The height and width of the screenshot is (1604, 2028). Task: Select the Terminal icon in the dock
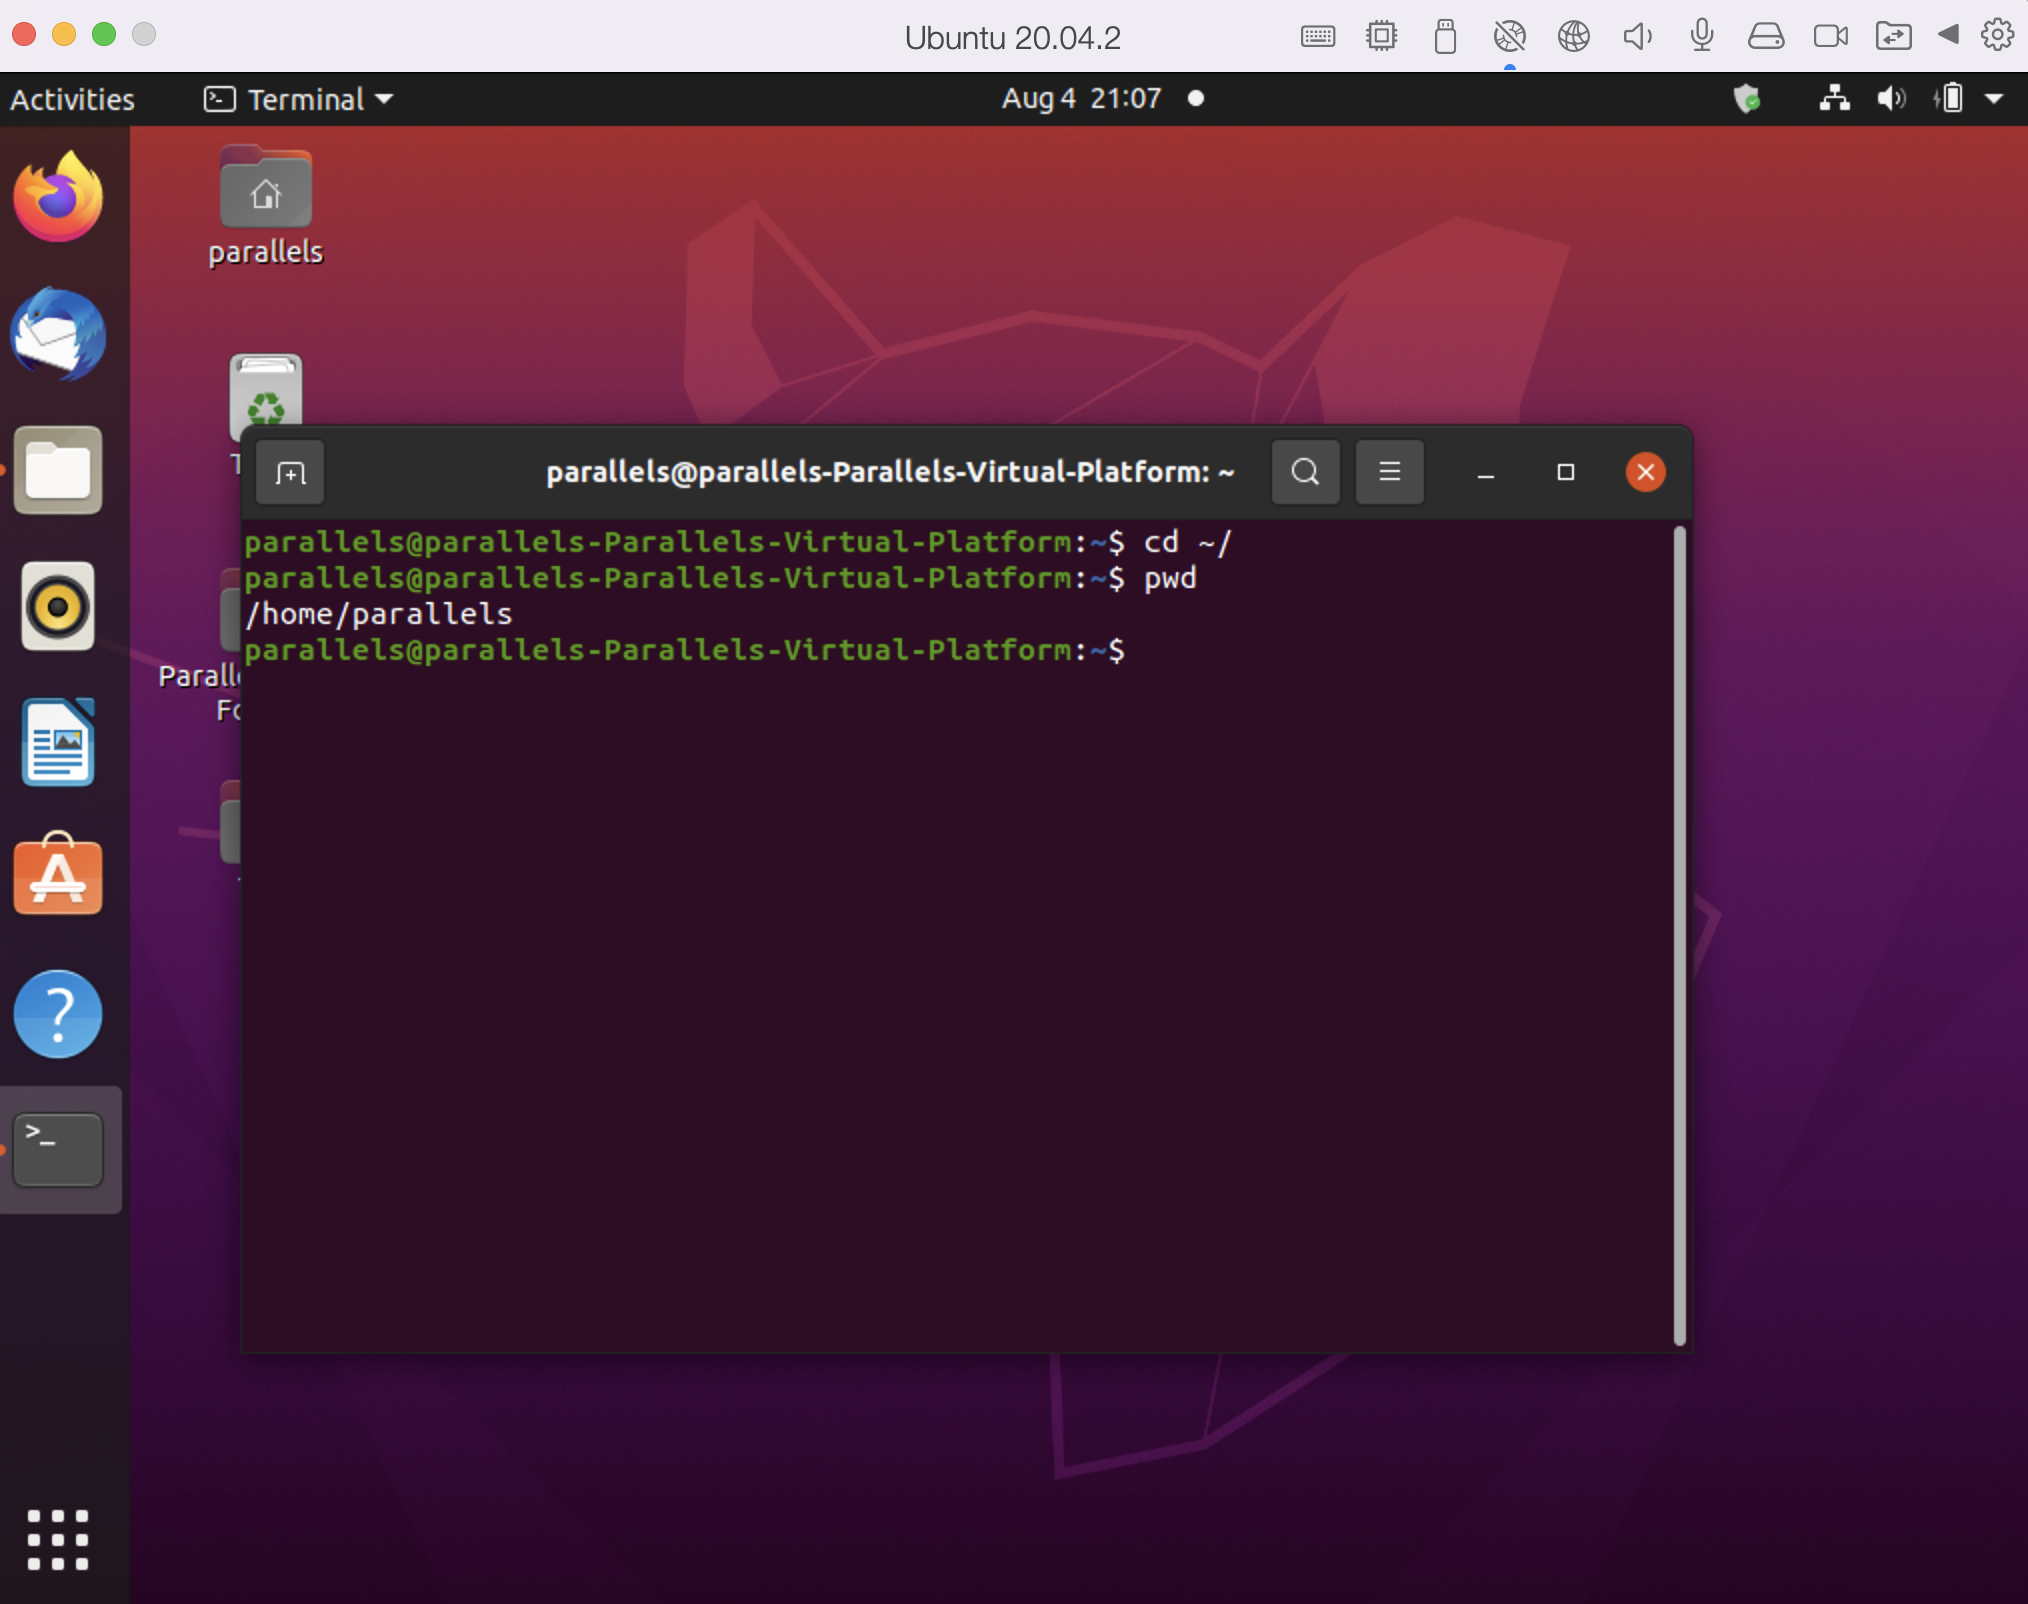(x=58, y=1150)
